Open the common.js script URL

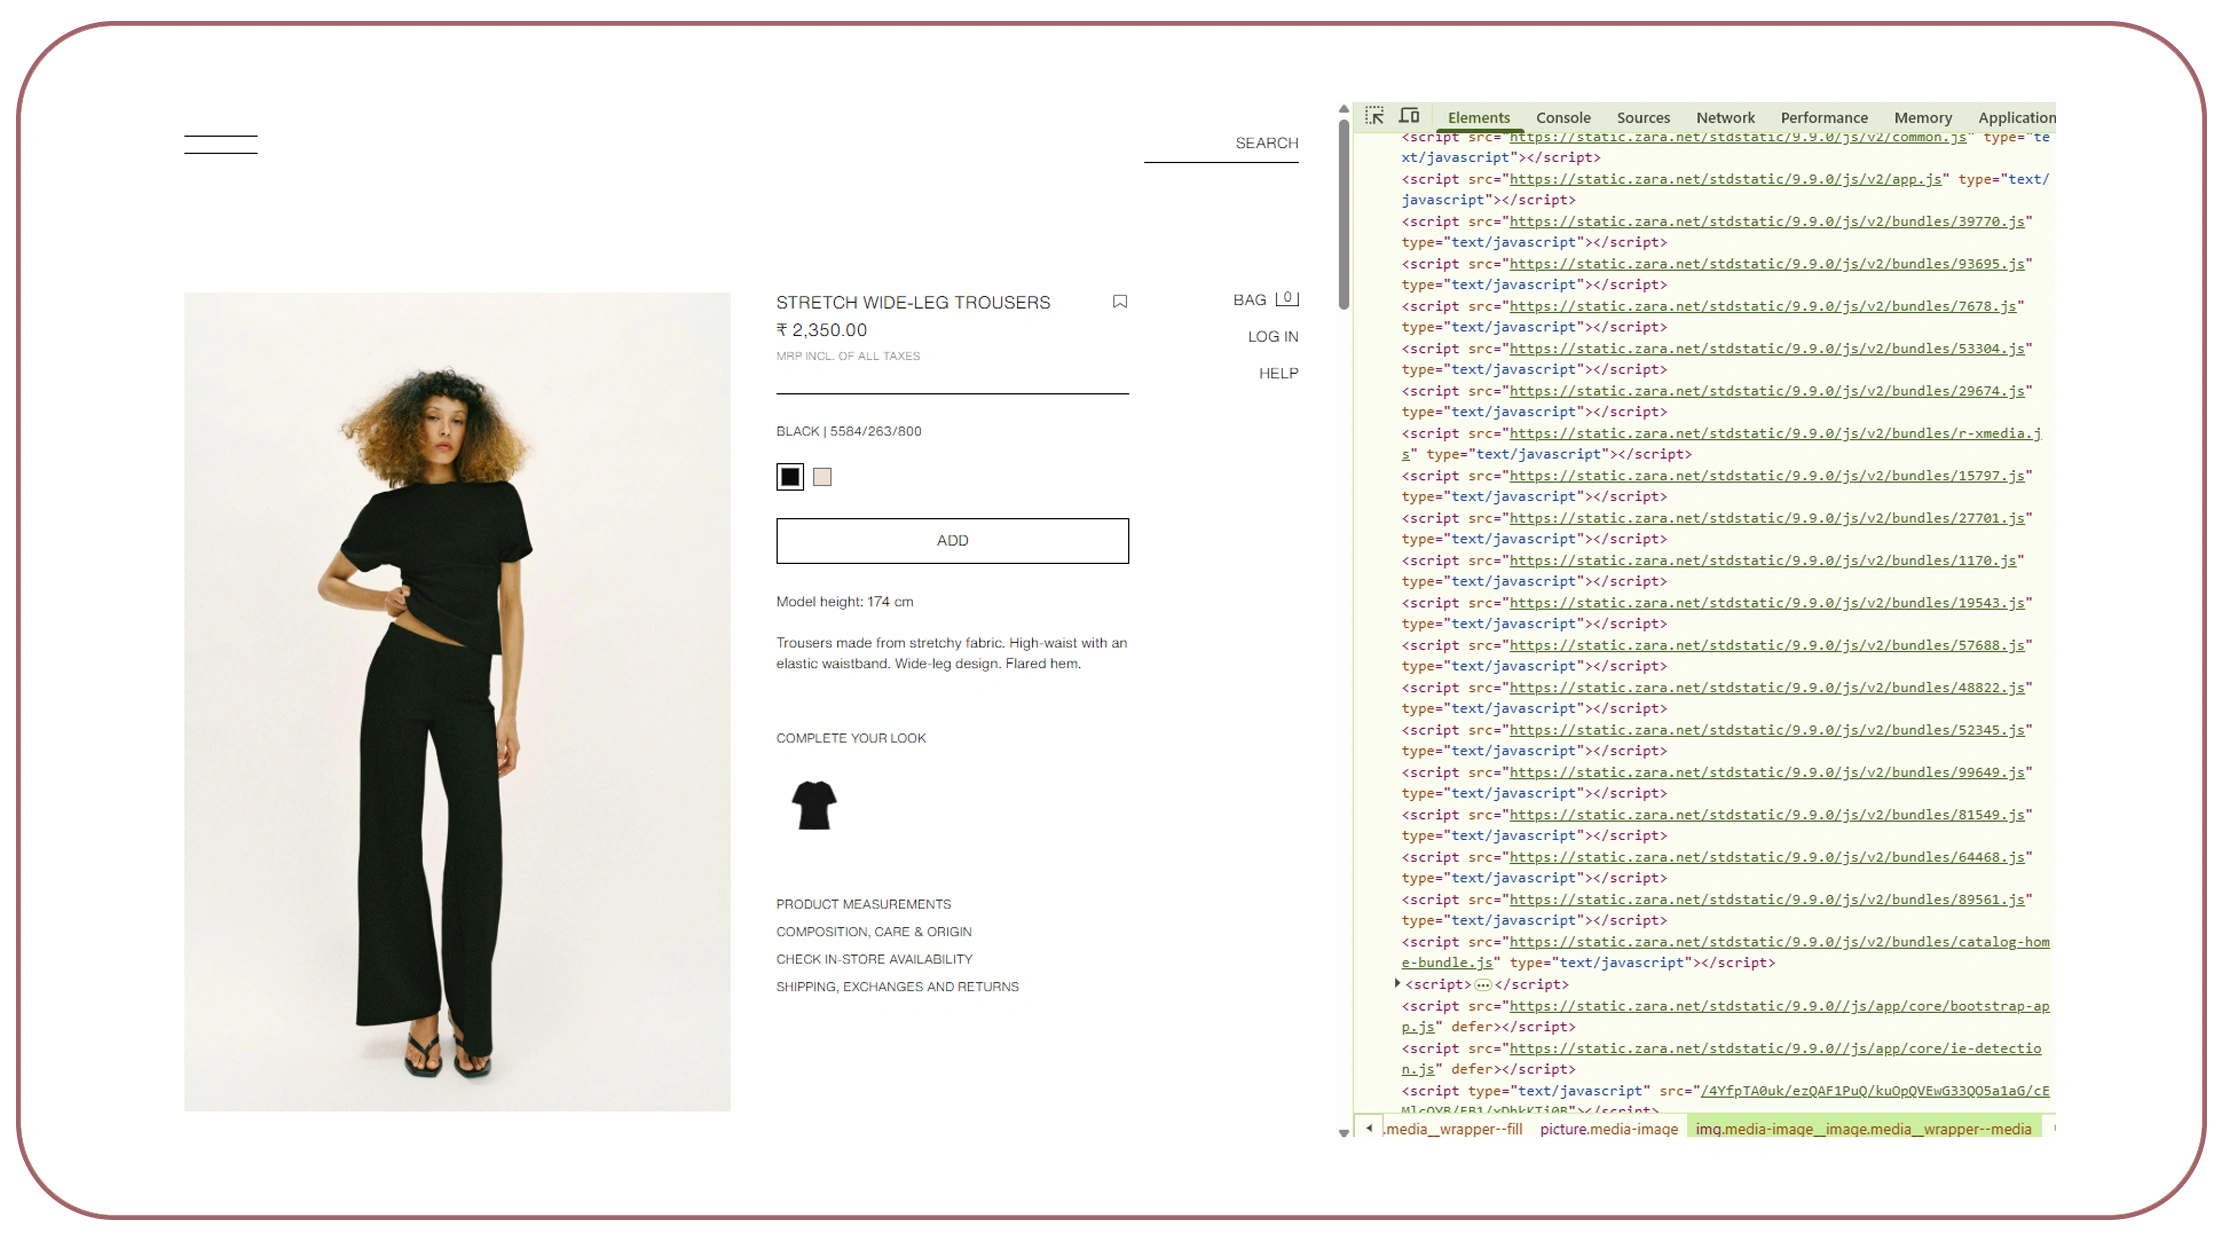[1738, 138]
